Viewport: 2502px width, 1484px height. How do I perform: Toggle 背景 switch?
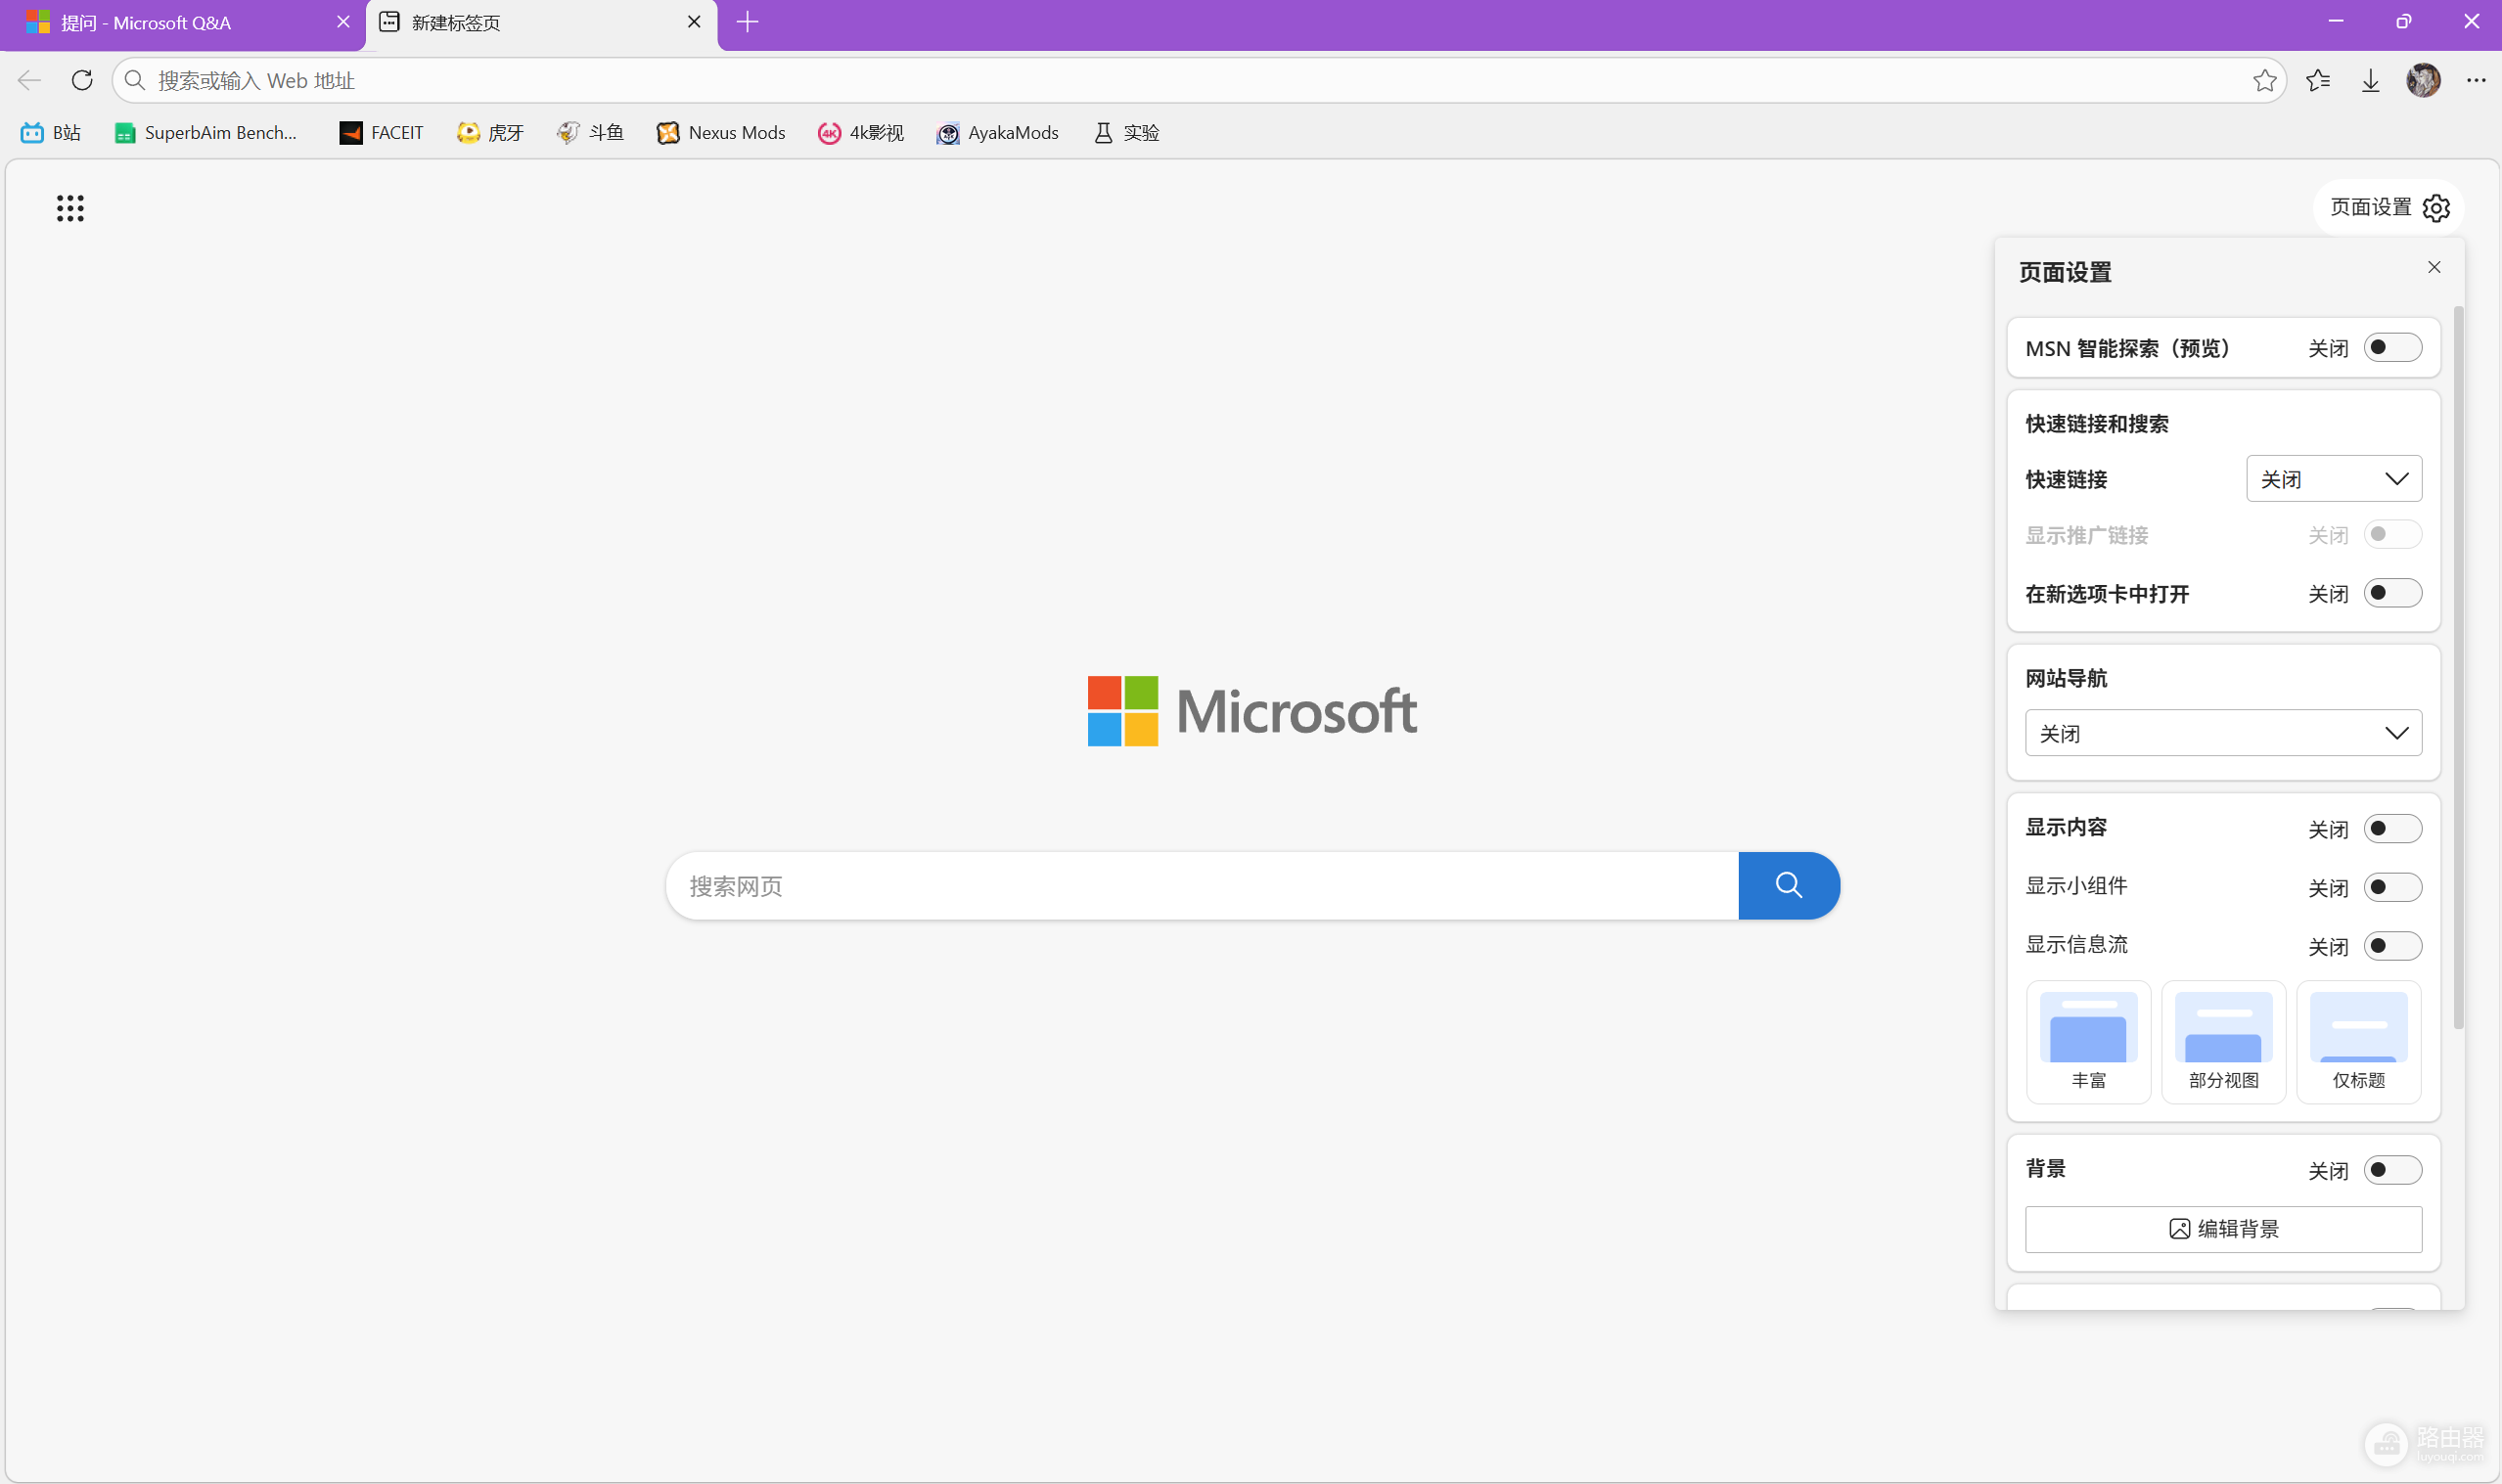coord(2392,1170)
